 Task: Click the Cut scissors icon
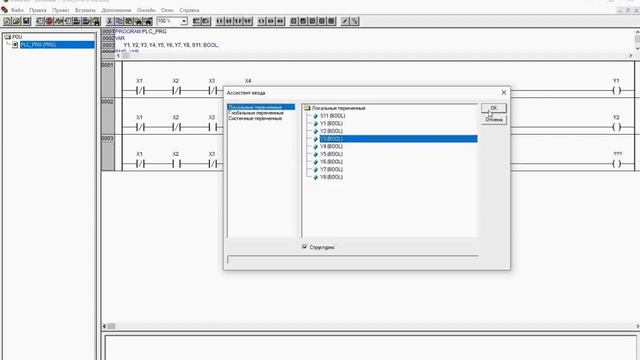tap(109, 21)
